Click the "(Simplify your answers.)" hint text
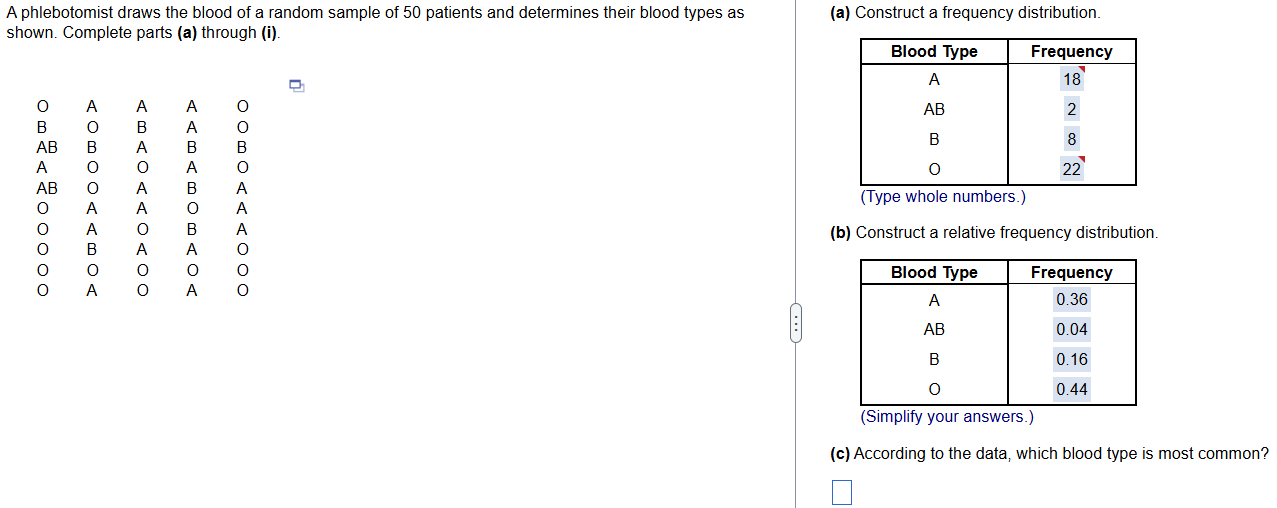1277x508 pixels. tap(946, 417)
